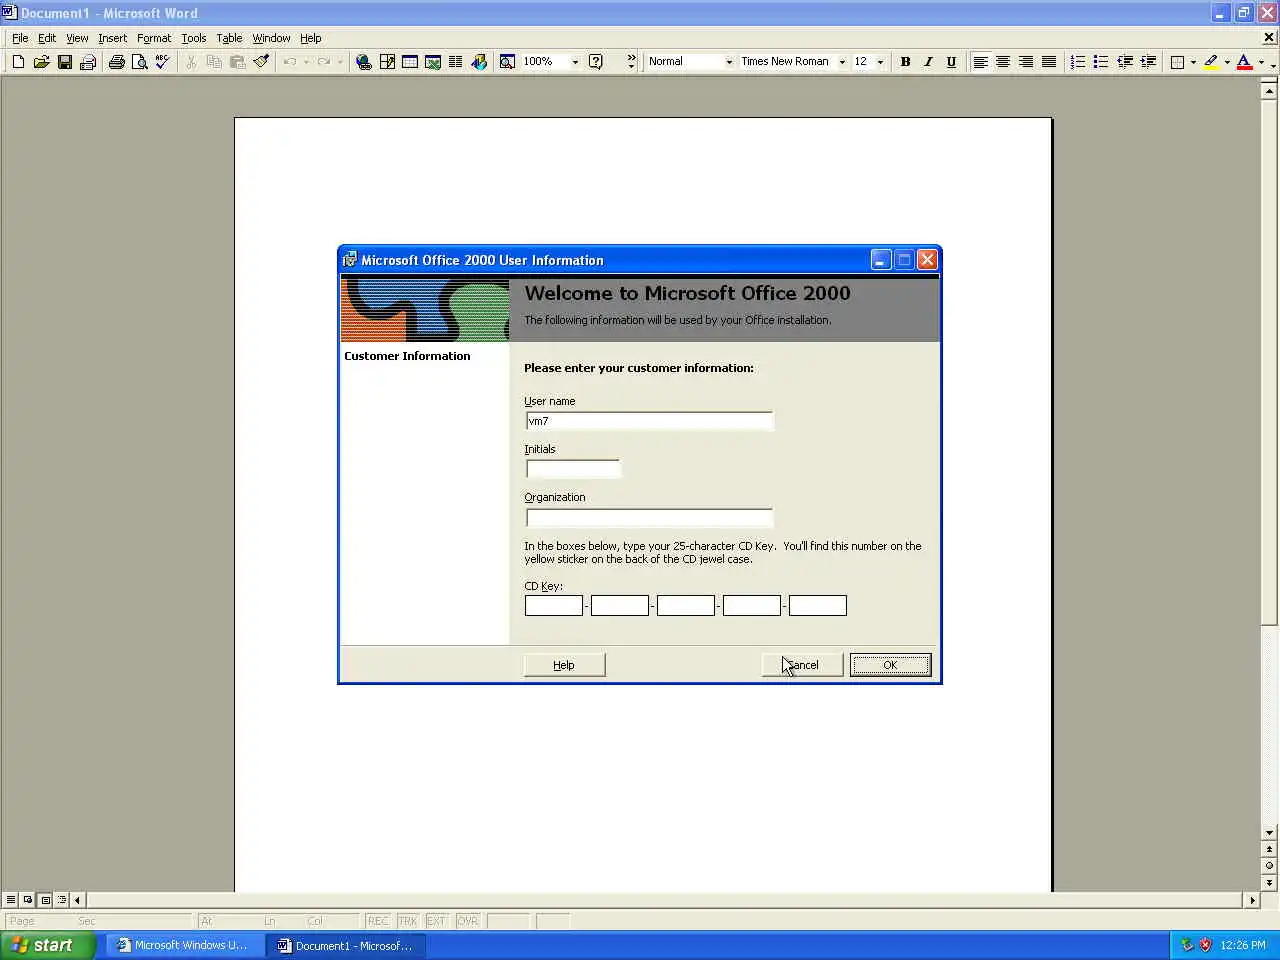Run the Spelling and Grammar check icon
This screenshot has width=1280, height=960.
click(162, 62)
